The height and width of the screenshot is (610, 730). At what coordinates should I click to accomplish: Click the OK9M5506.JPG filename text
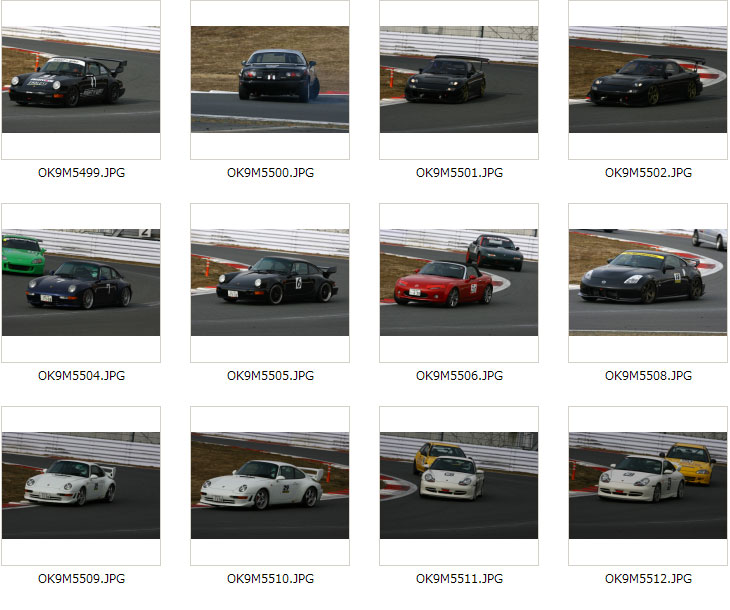(x=460, y=376)
